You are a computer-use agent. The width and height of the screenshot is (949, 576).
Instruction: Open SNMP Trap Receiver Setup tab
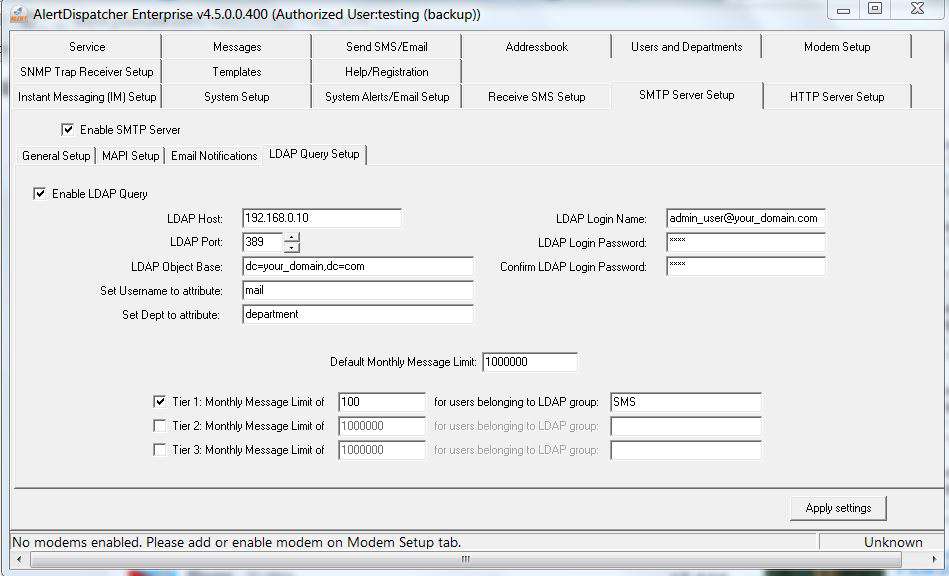(x=87, y=71)
